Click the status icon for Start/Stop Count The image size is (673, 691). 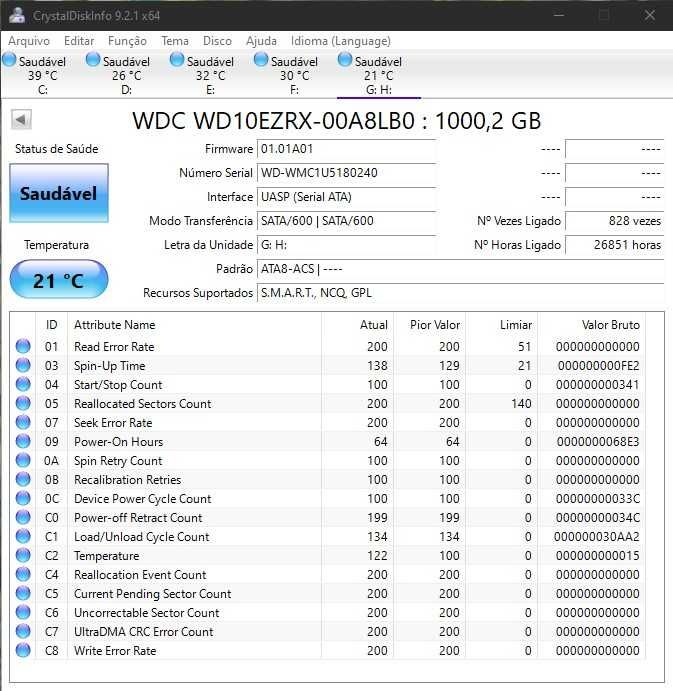click(x=23, y=384)
